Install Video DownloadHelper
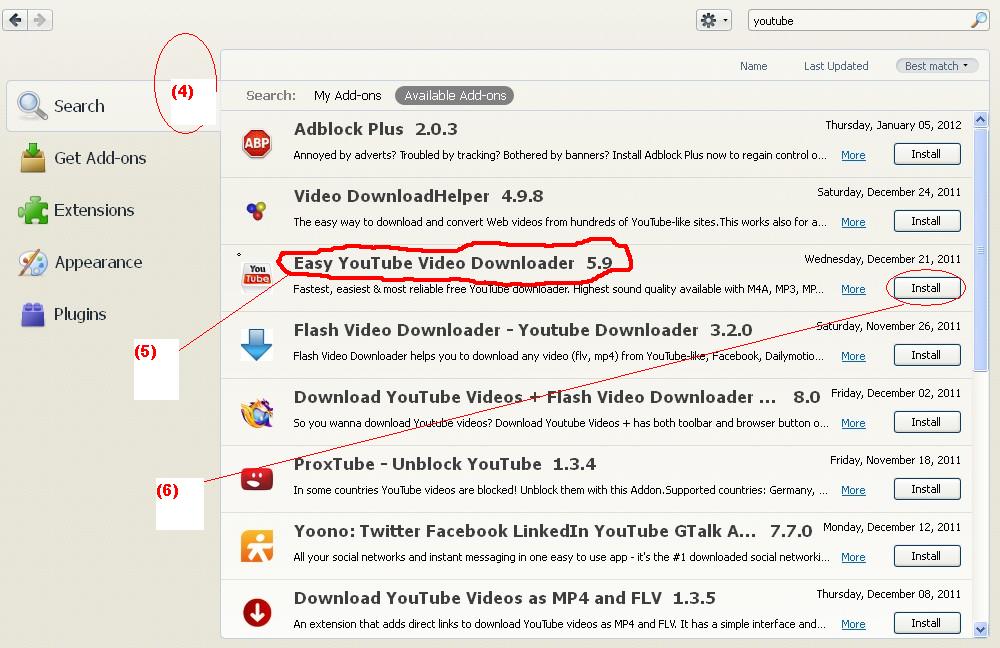1000x648 pixels. (927, 221)
